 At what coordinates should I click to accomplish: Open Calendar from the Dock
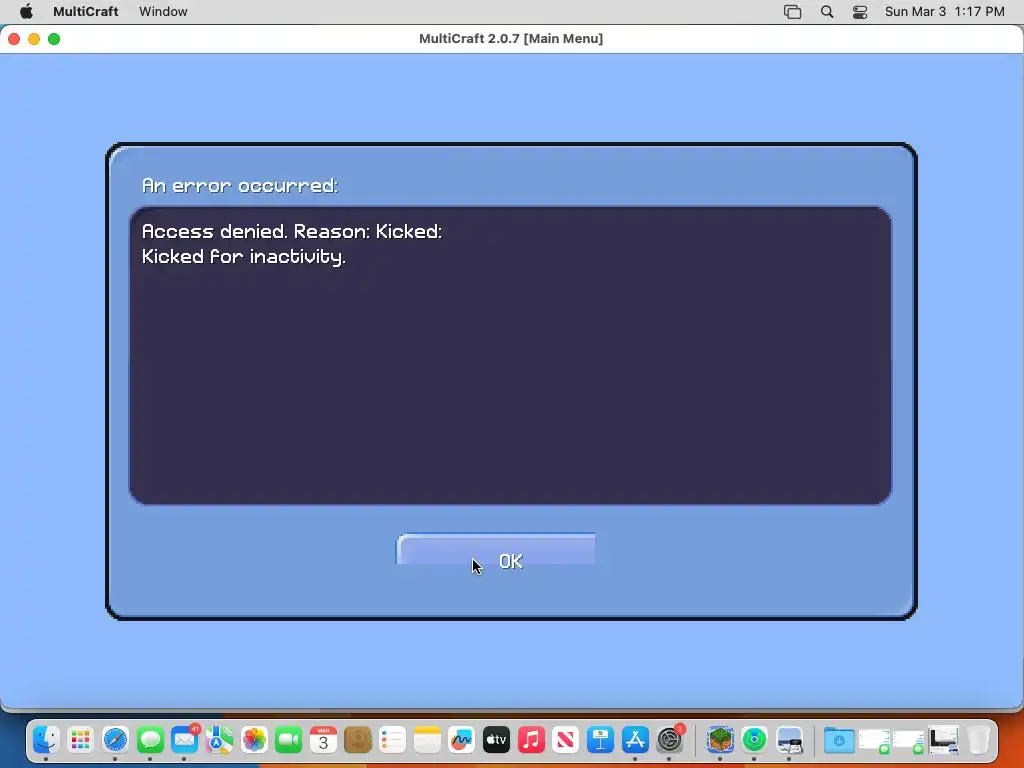[x=323, y=740]
